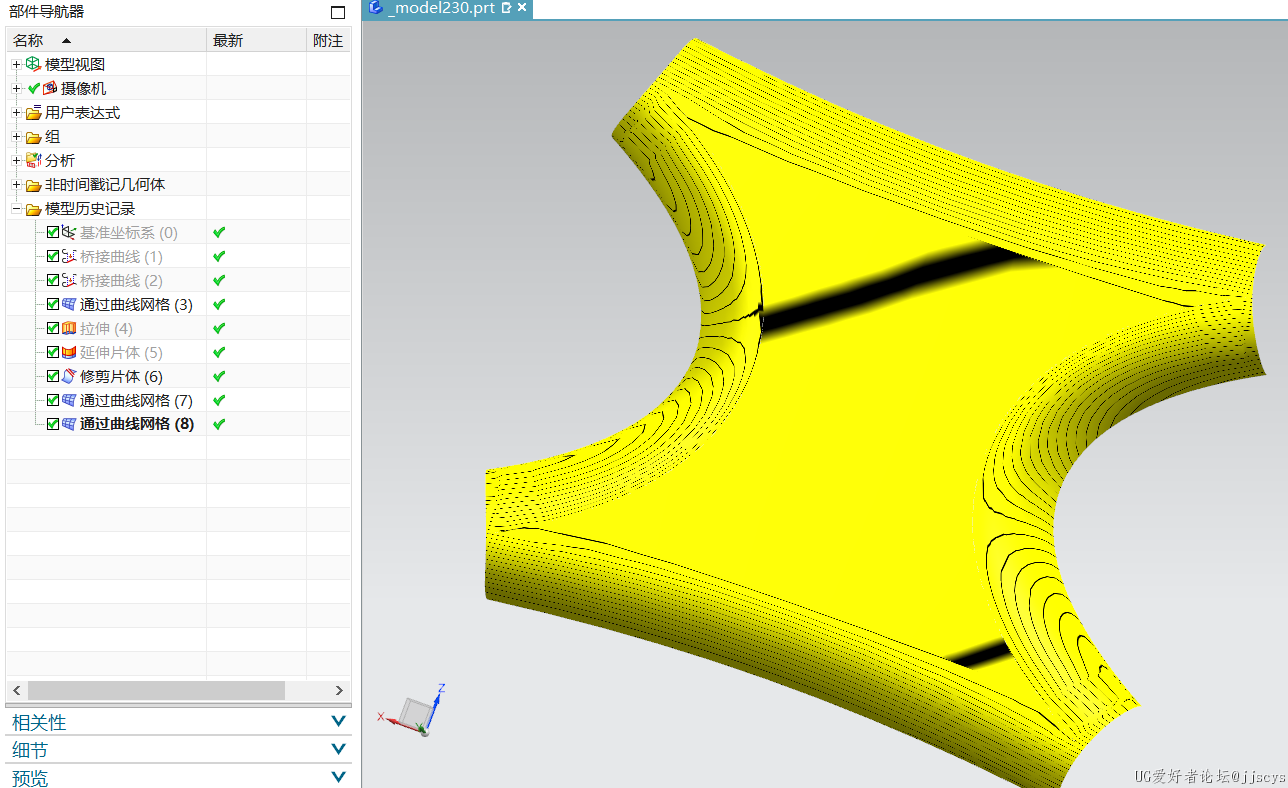
Task: Click the 桥接曲线 (2) curve icon
Action: 69,280
